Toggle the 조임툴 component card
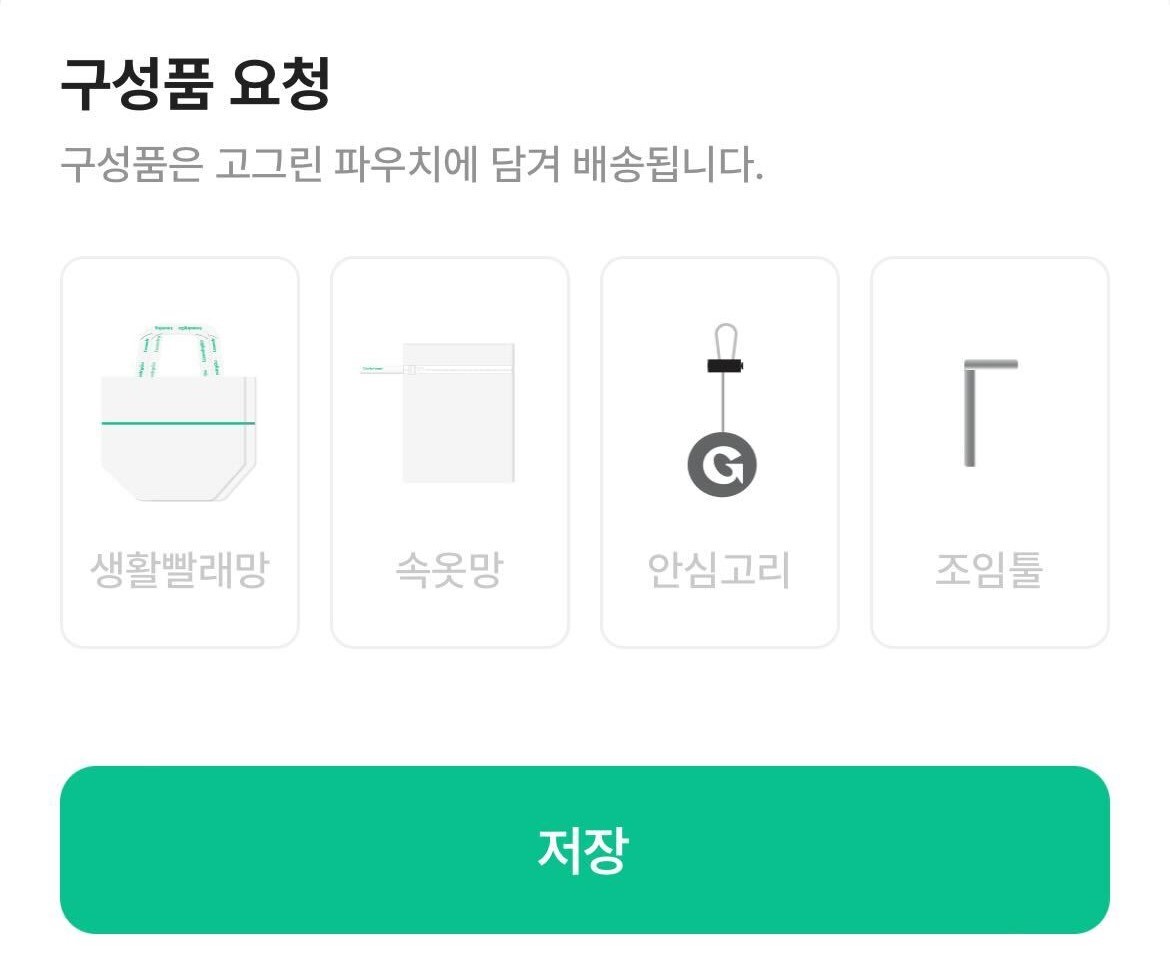 tap(989, 452)
